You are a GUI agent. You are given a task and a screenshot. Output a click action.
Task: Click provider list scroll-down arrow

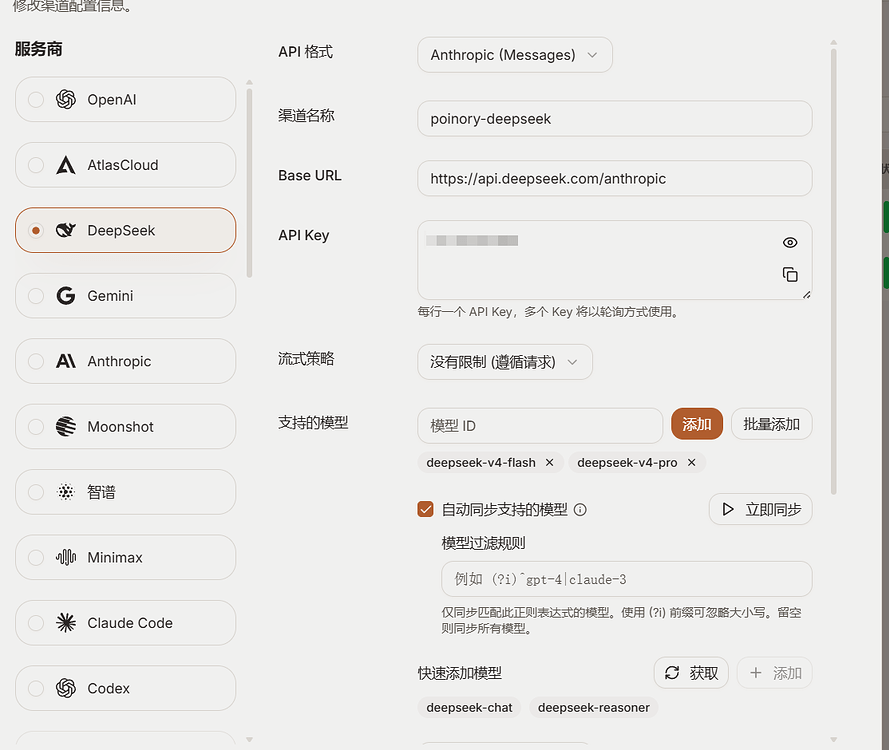tap(249, 739)
